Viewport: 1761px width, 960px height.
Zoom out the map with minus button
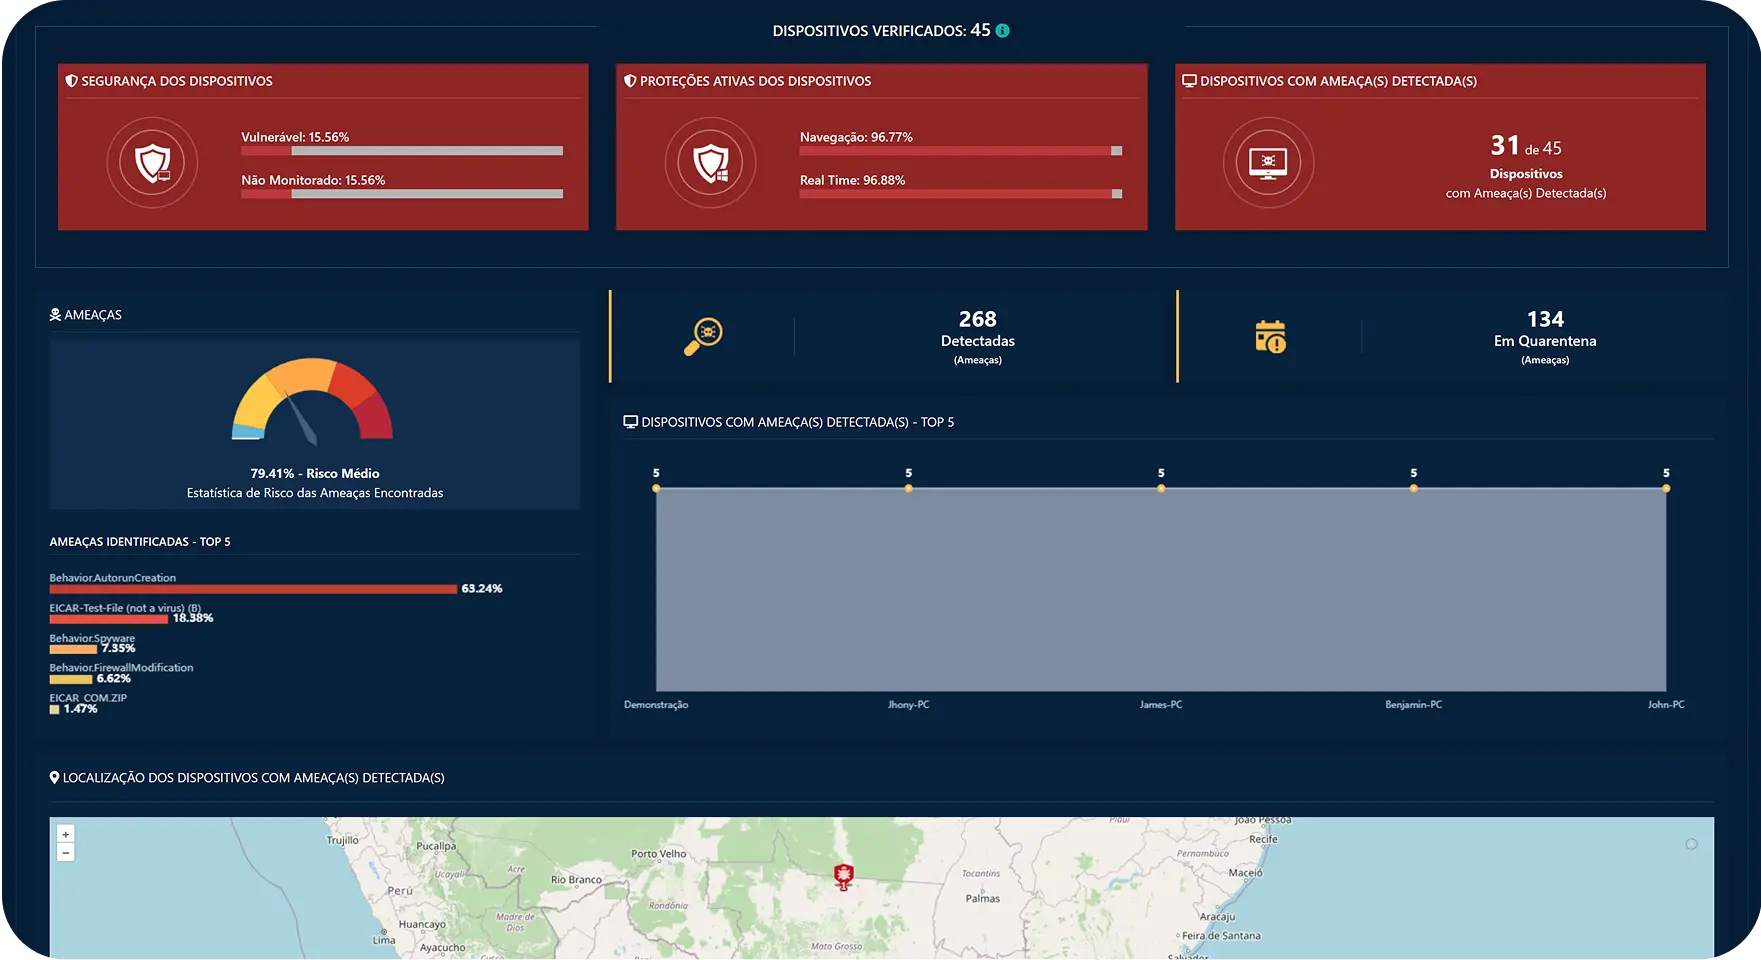pos(66,852)
